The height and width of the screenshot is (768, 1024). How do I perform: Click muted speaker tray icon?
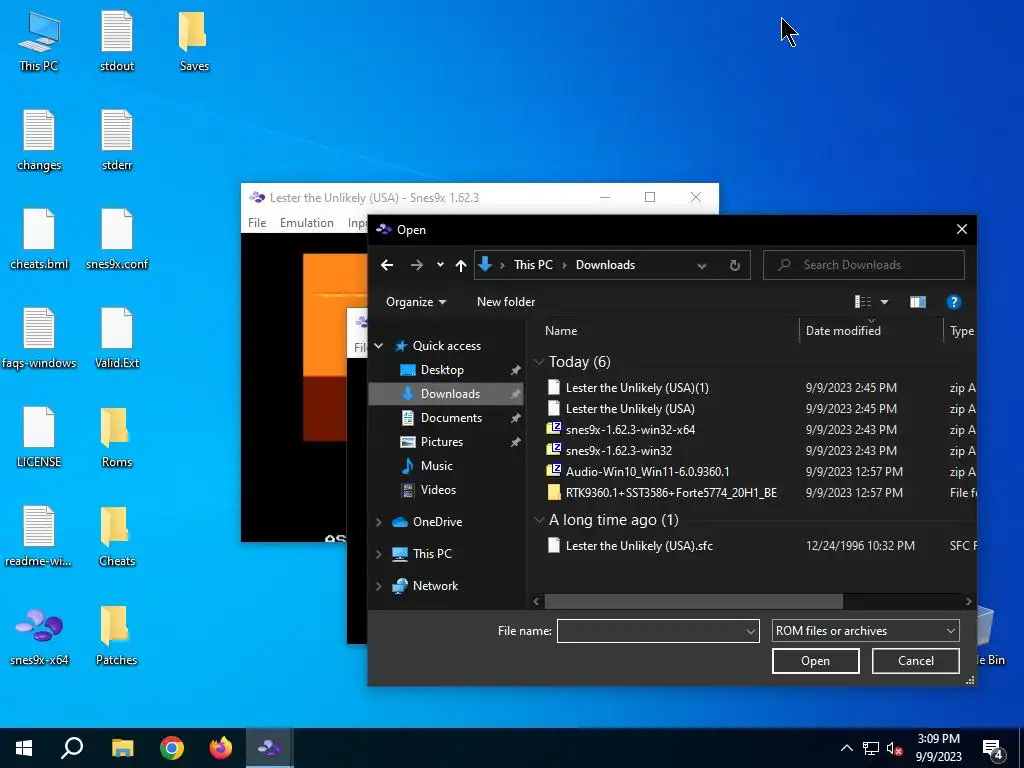tap(894, 748)
